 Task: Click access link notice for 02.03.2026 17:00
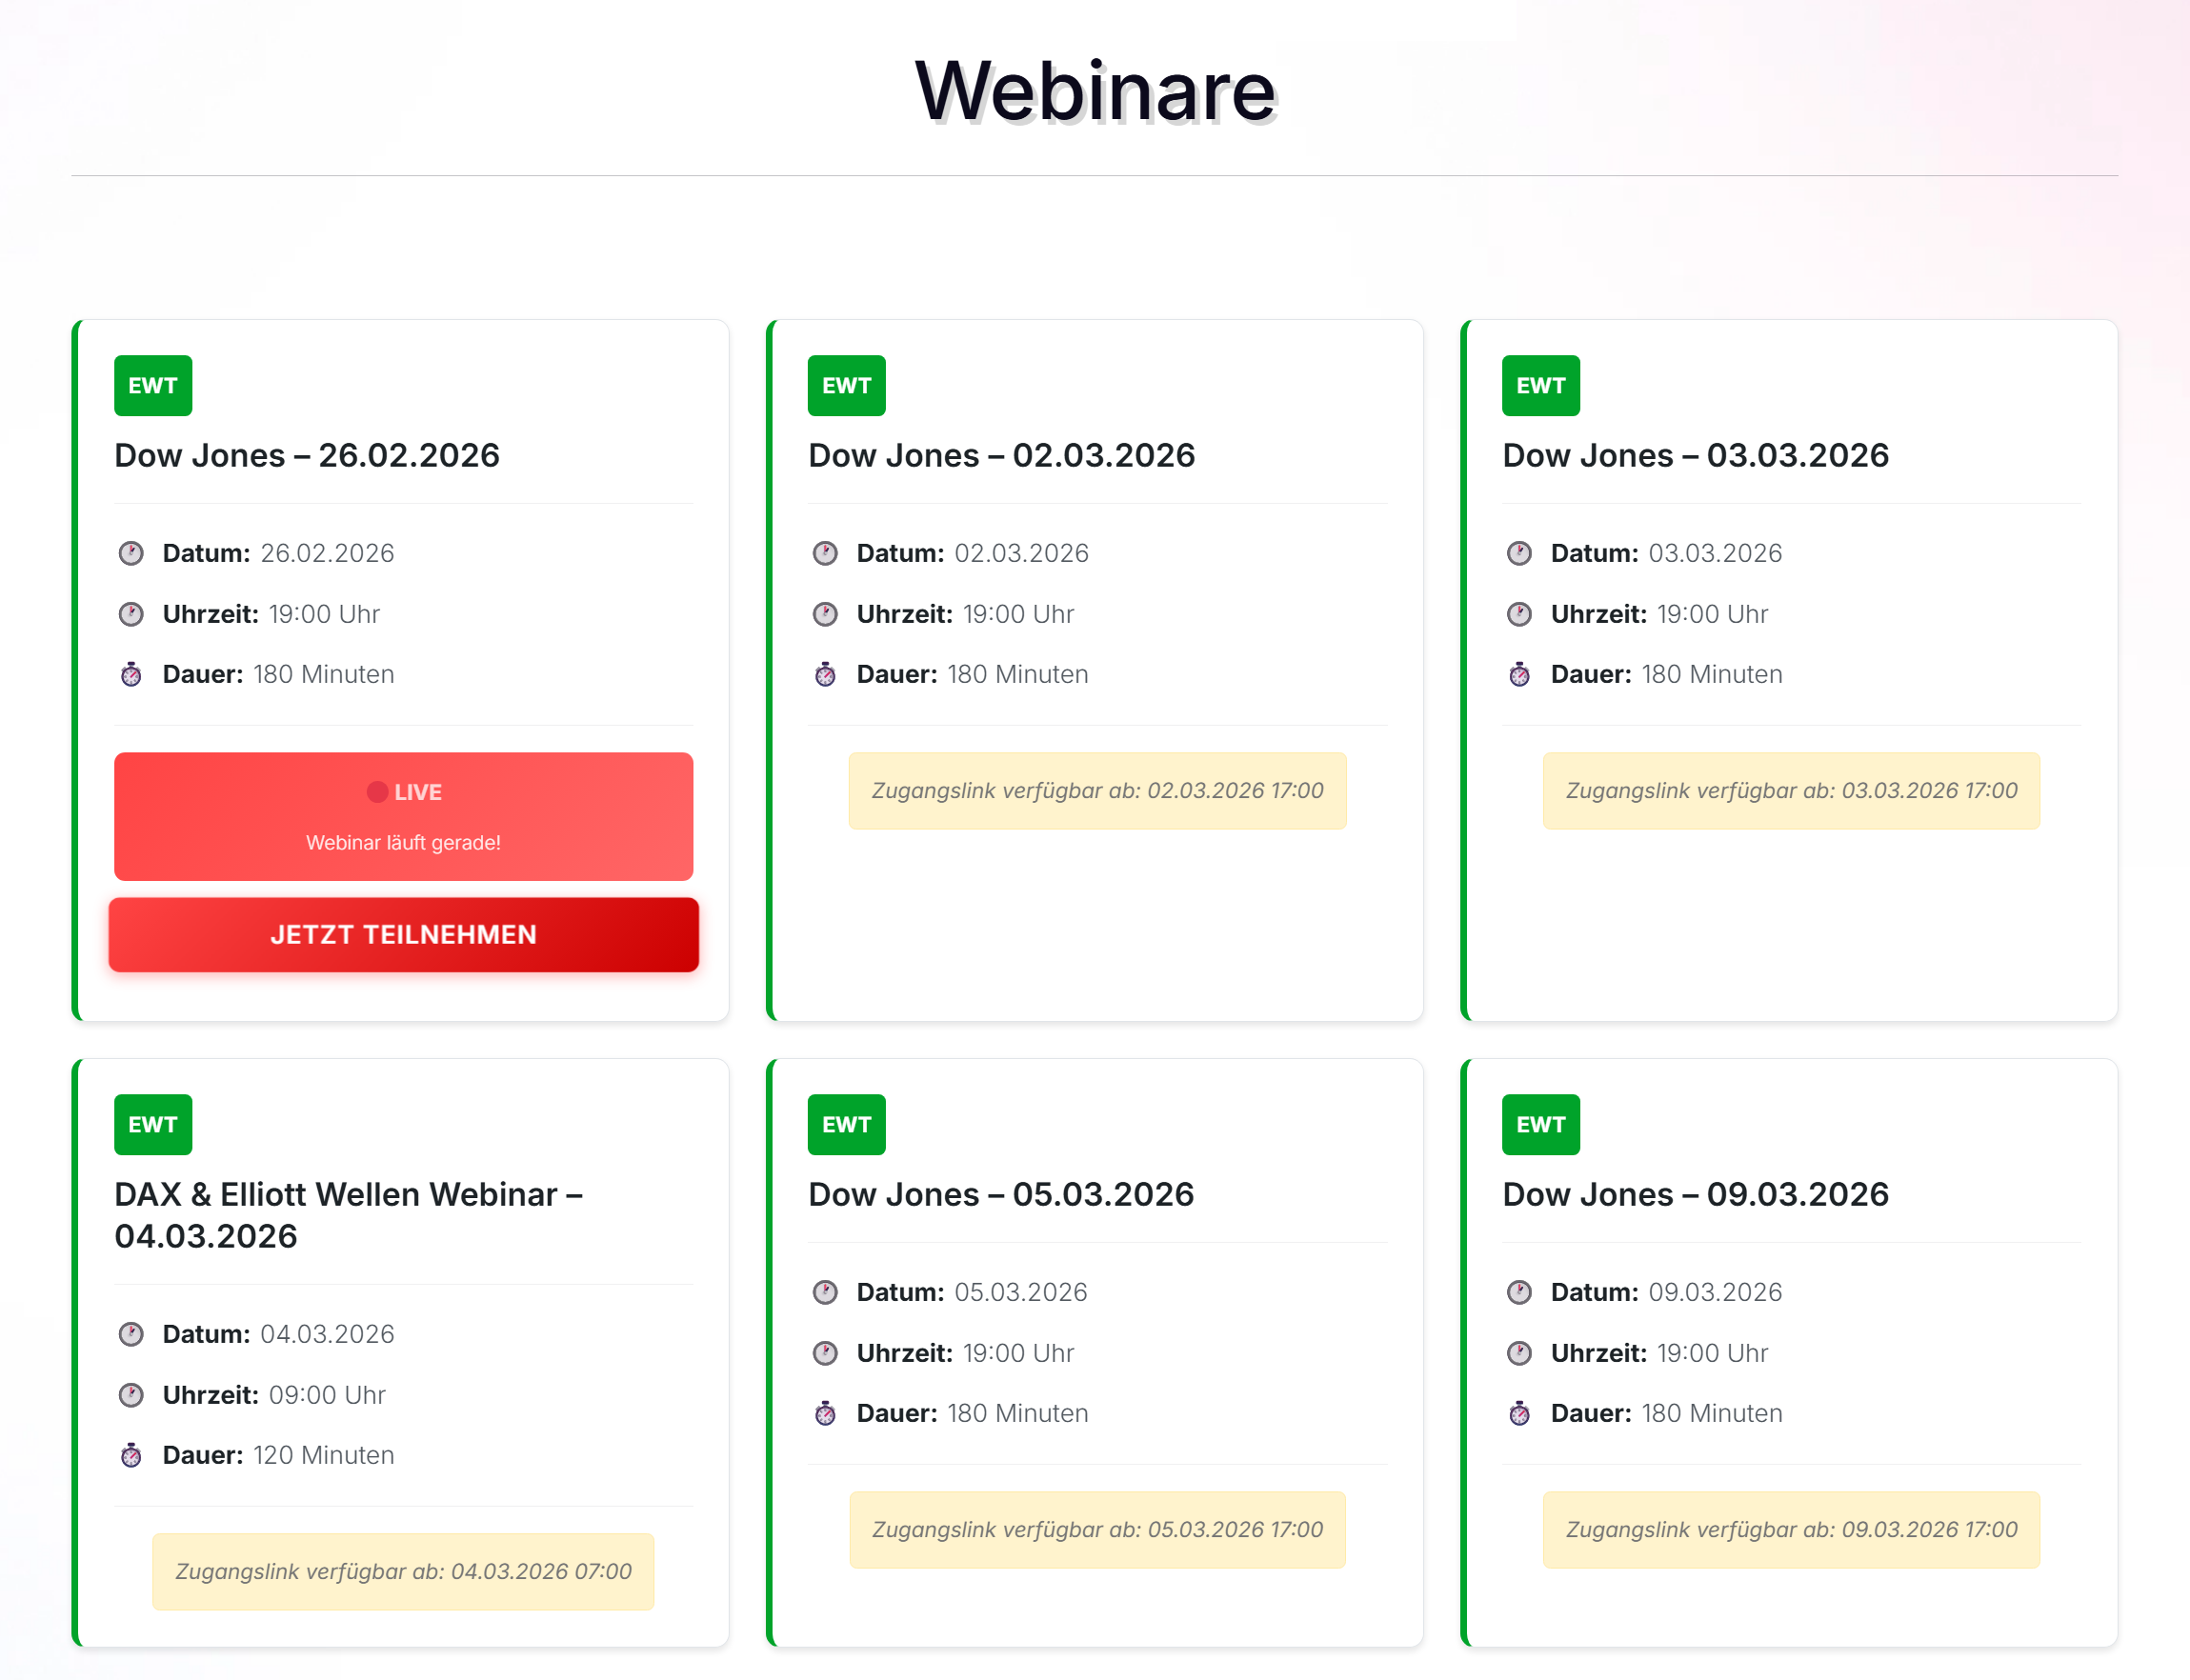tap(1097, 790)
